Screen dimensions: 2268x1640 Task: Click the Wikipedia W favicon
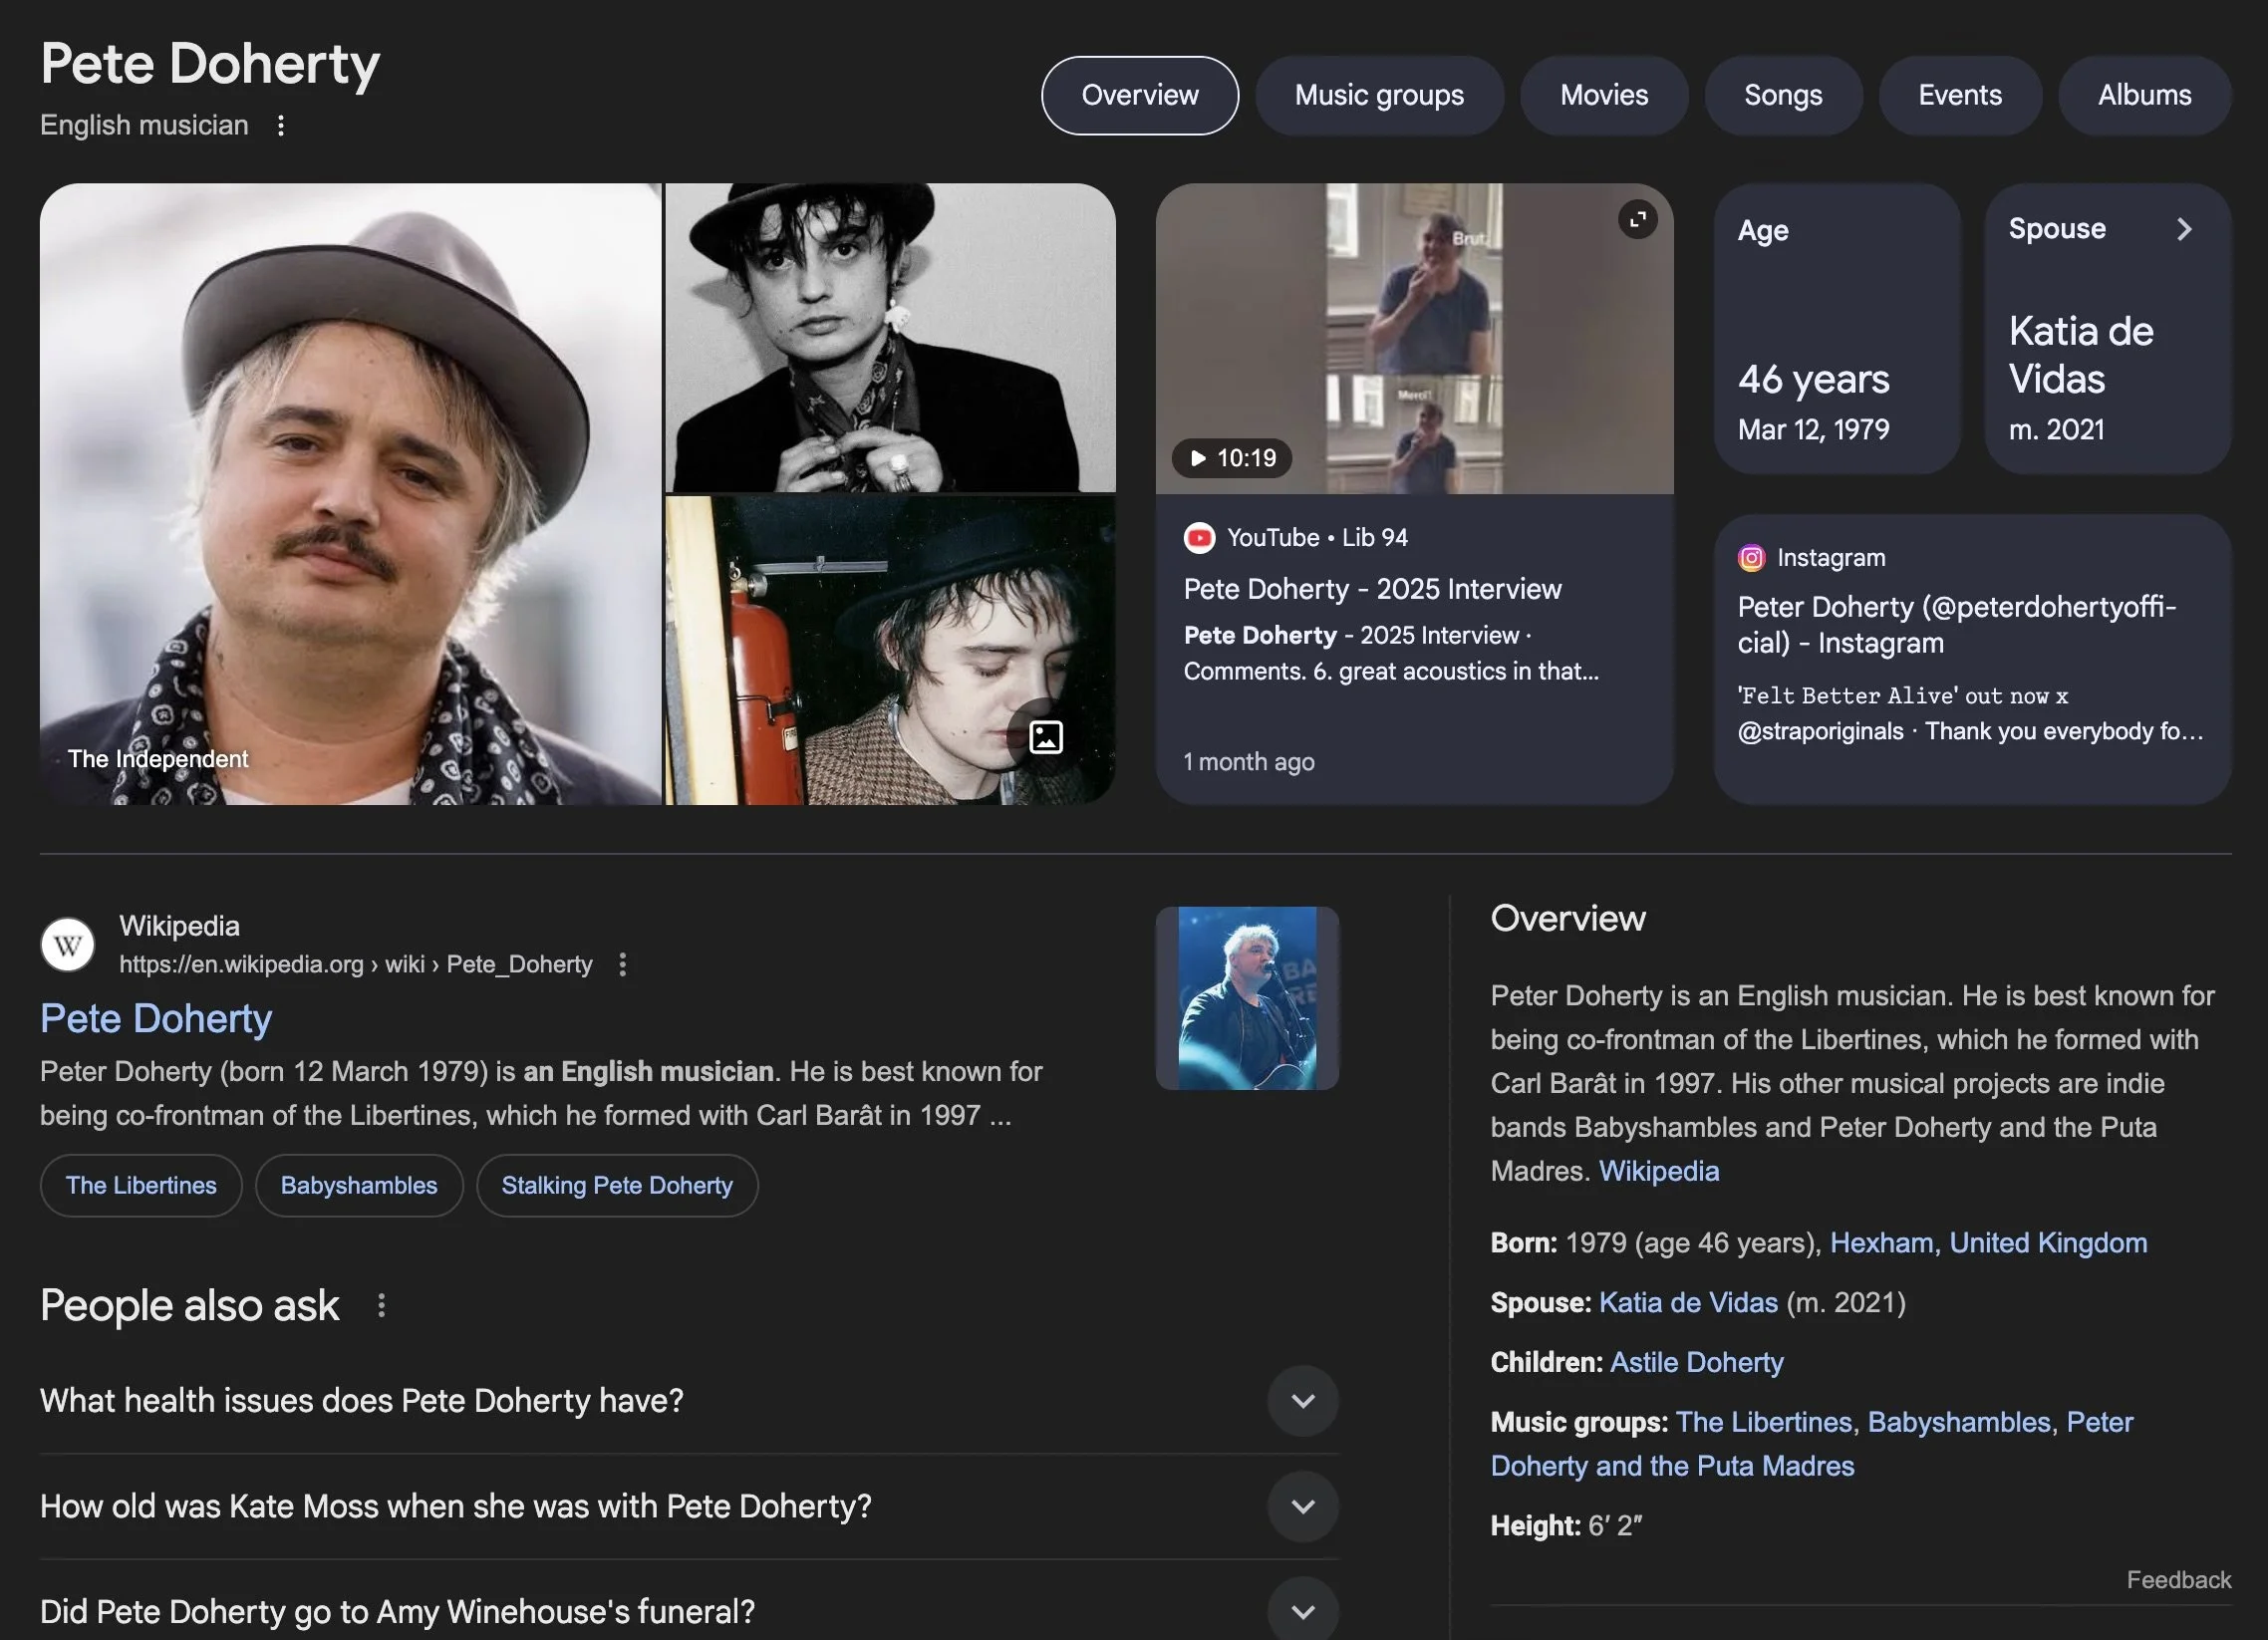coord(68,944)
